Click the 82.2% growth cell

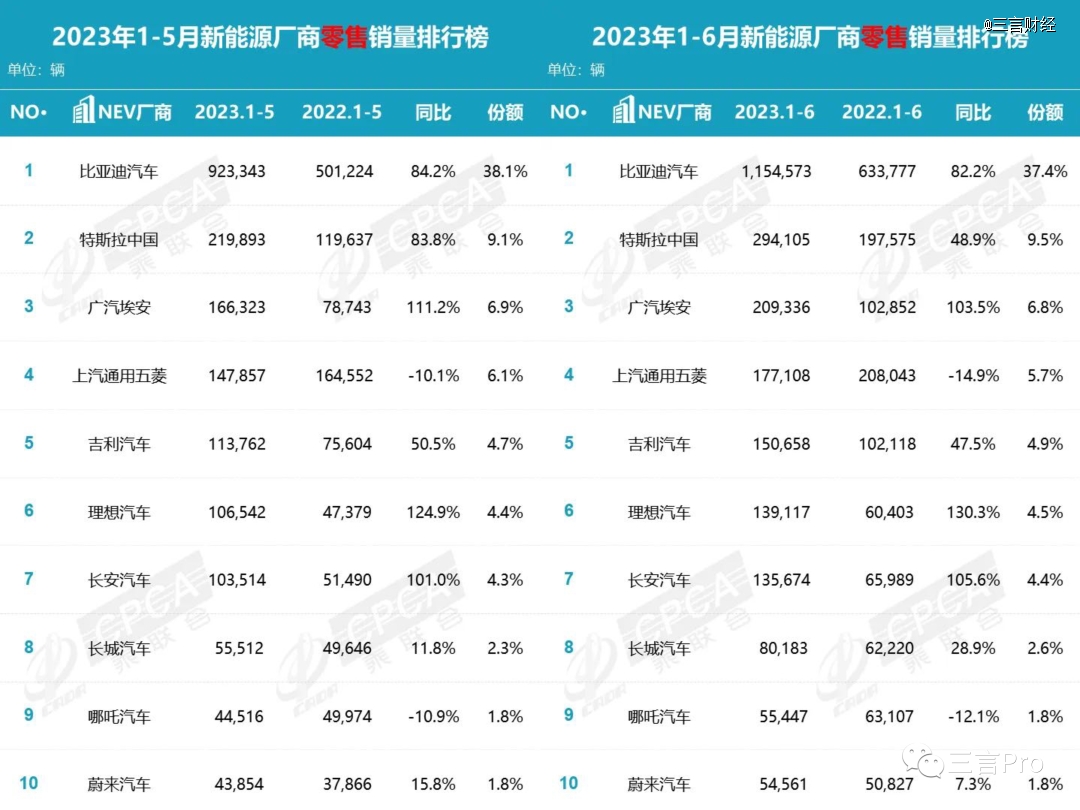coord(973,172)
